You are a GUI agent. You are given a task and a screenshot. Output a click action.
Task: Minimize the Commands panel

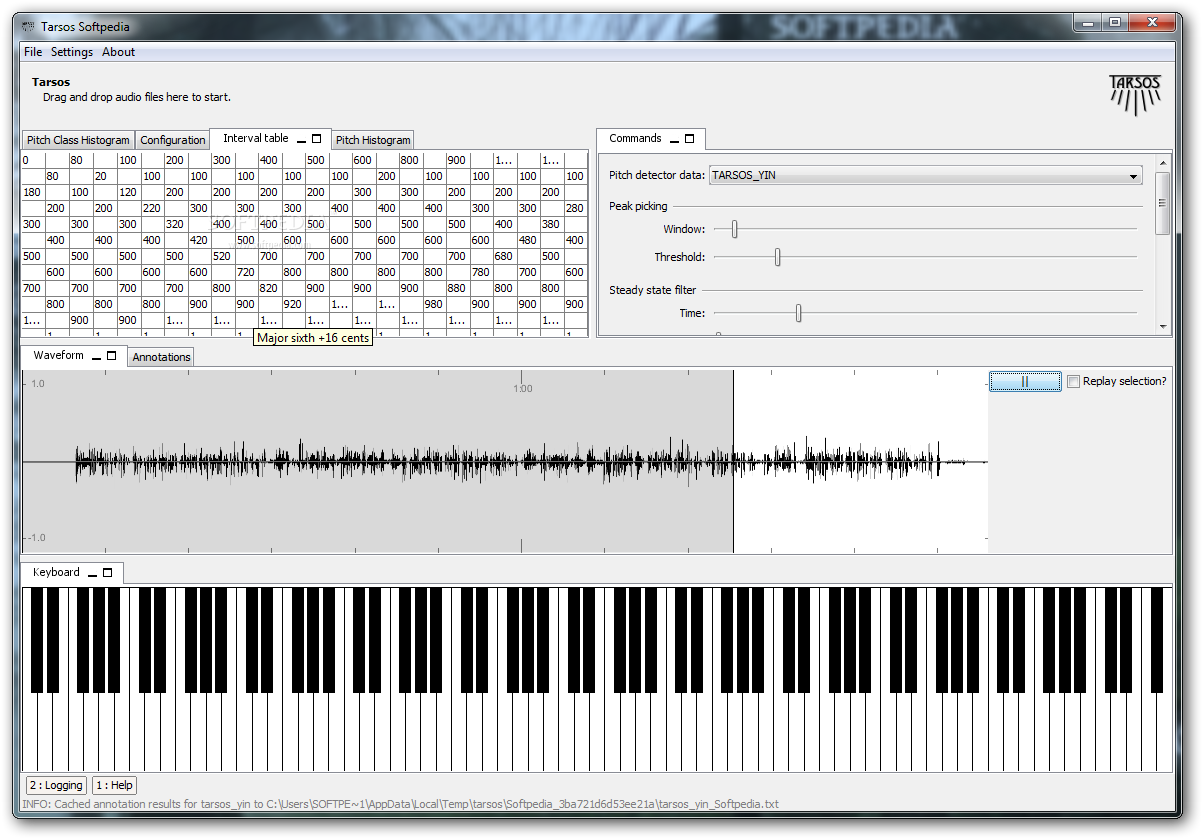675,140
